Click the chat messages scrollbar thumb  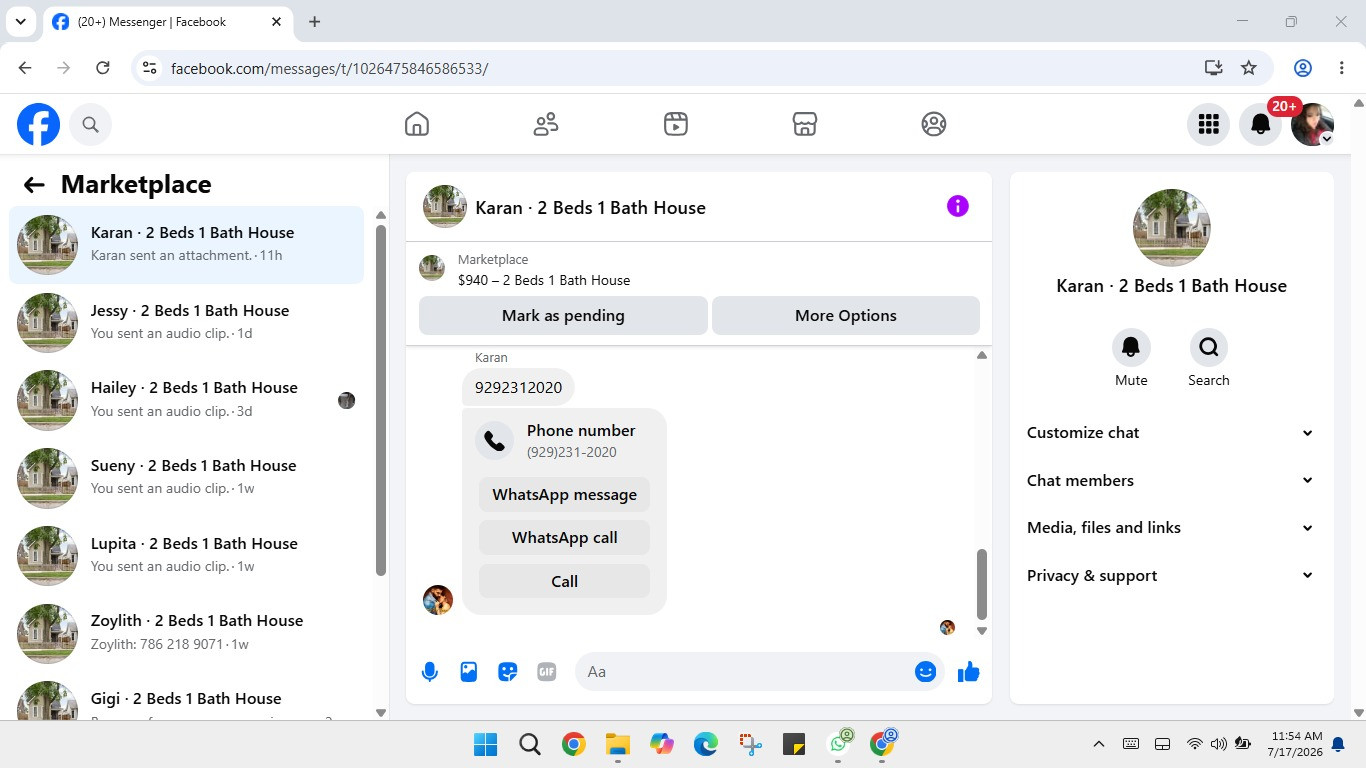[x=981, y=584]
